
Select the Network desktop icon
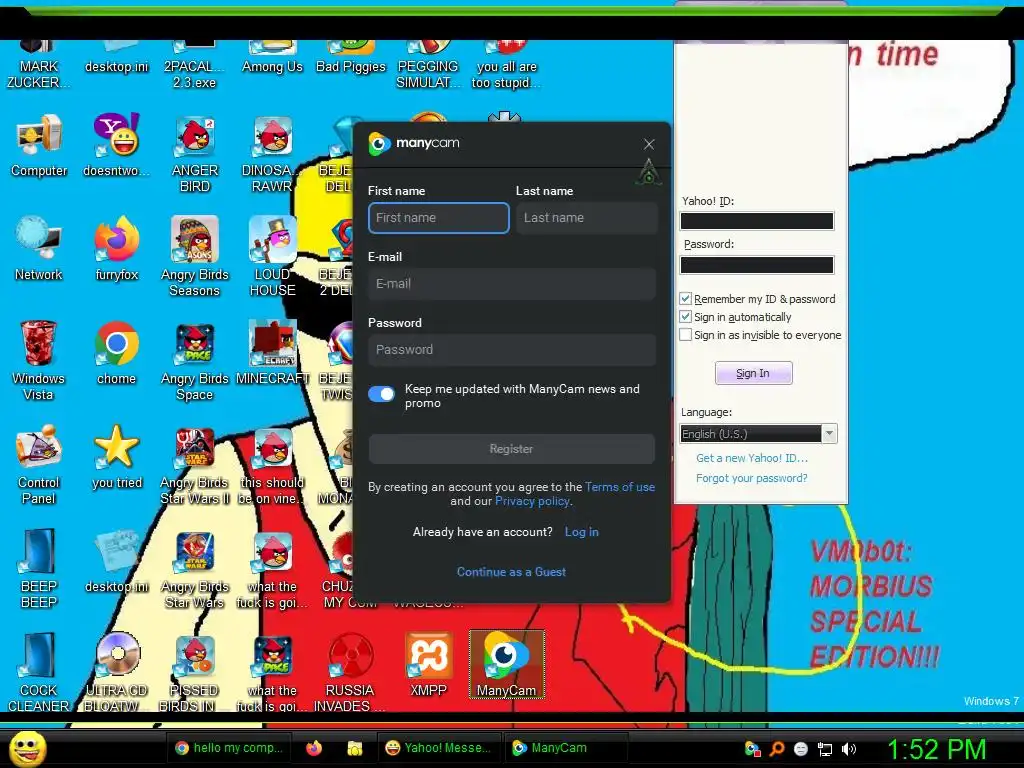39,249
